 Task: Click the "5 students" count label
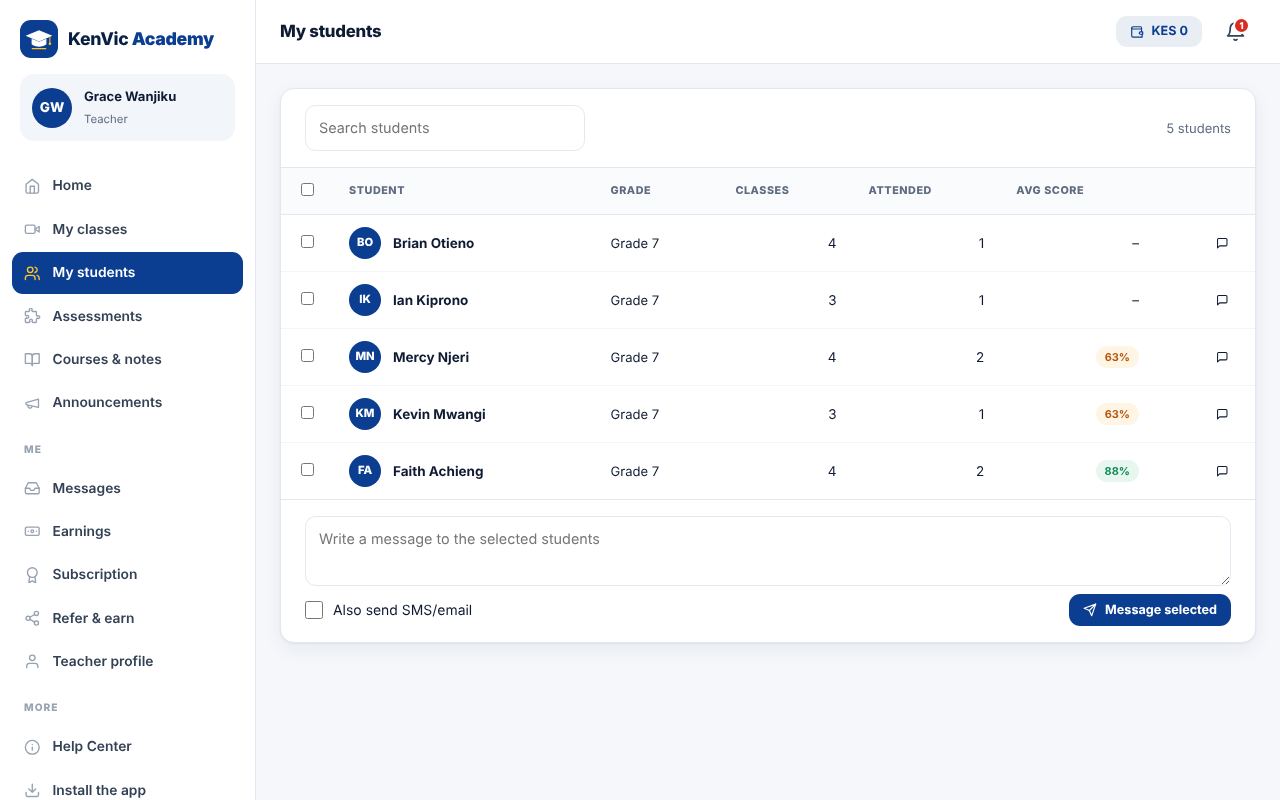pyautogui.click(x=1198, y=128)
